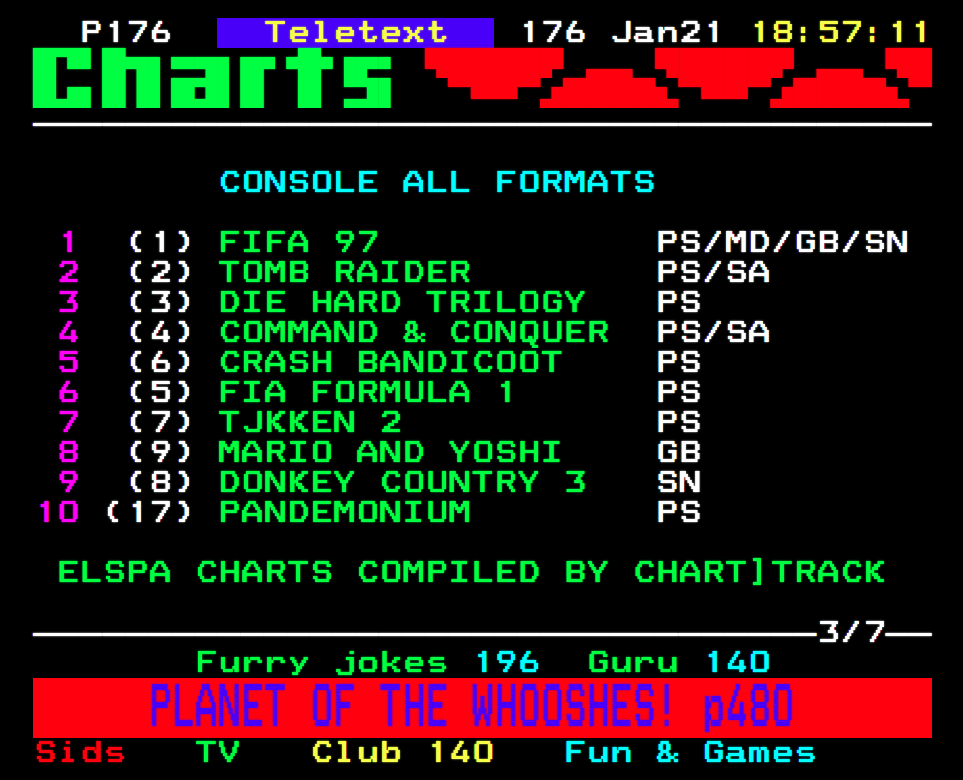Click the green Charts logo title

pyautogui.click(x=212, y=78)
